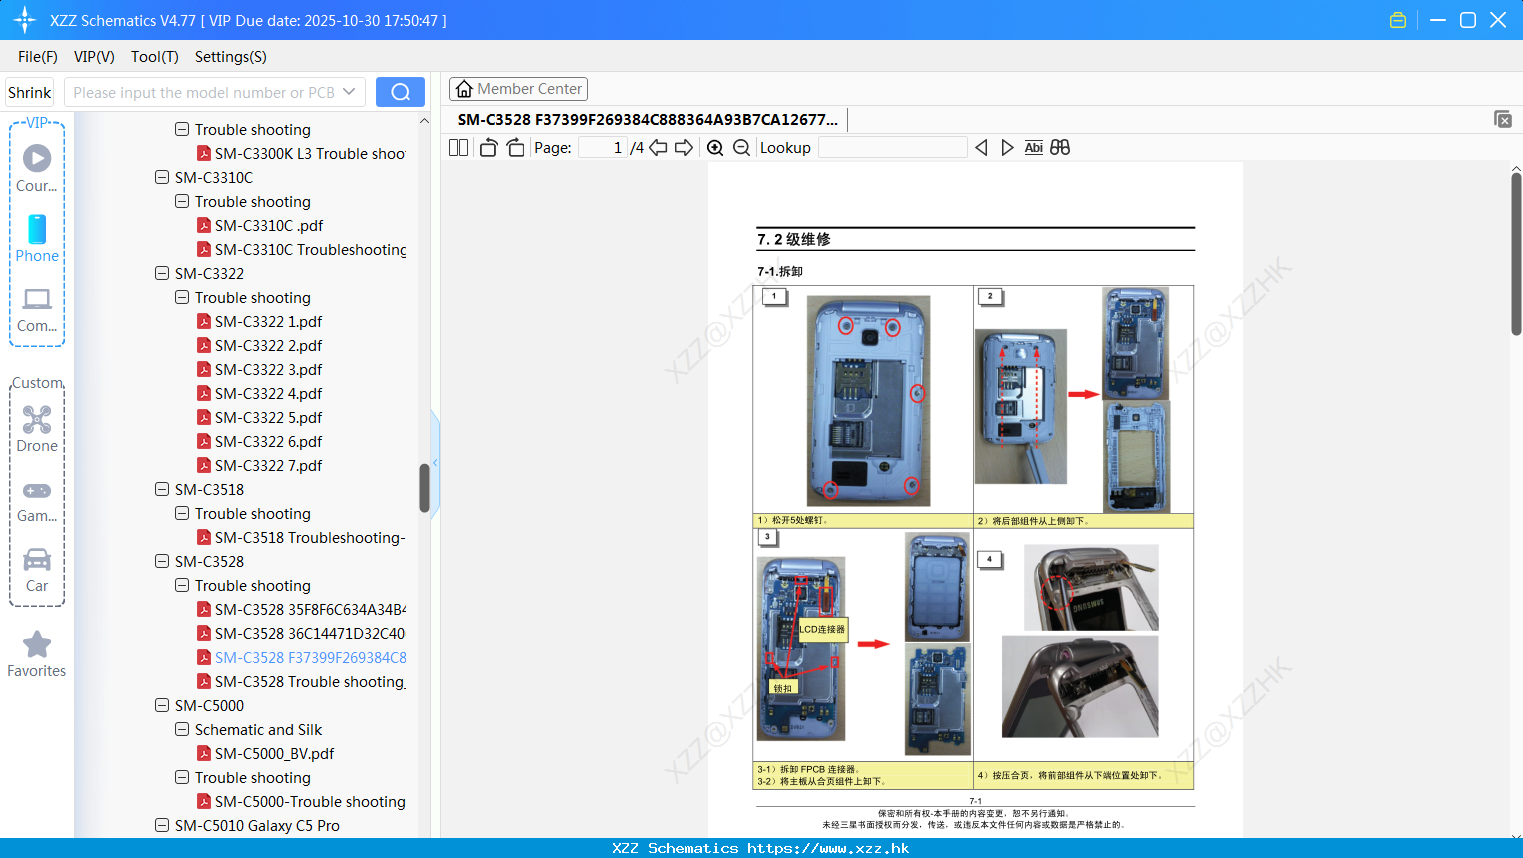Open the Tool(T) menu

point(155,57)
